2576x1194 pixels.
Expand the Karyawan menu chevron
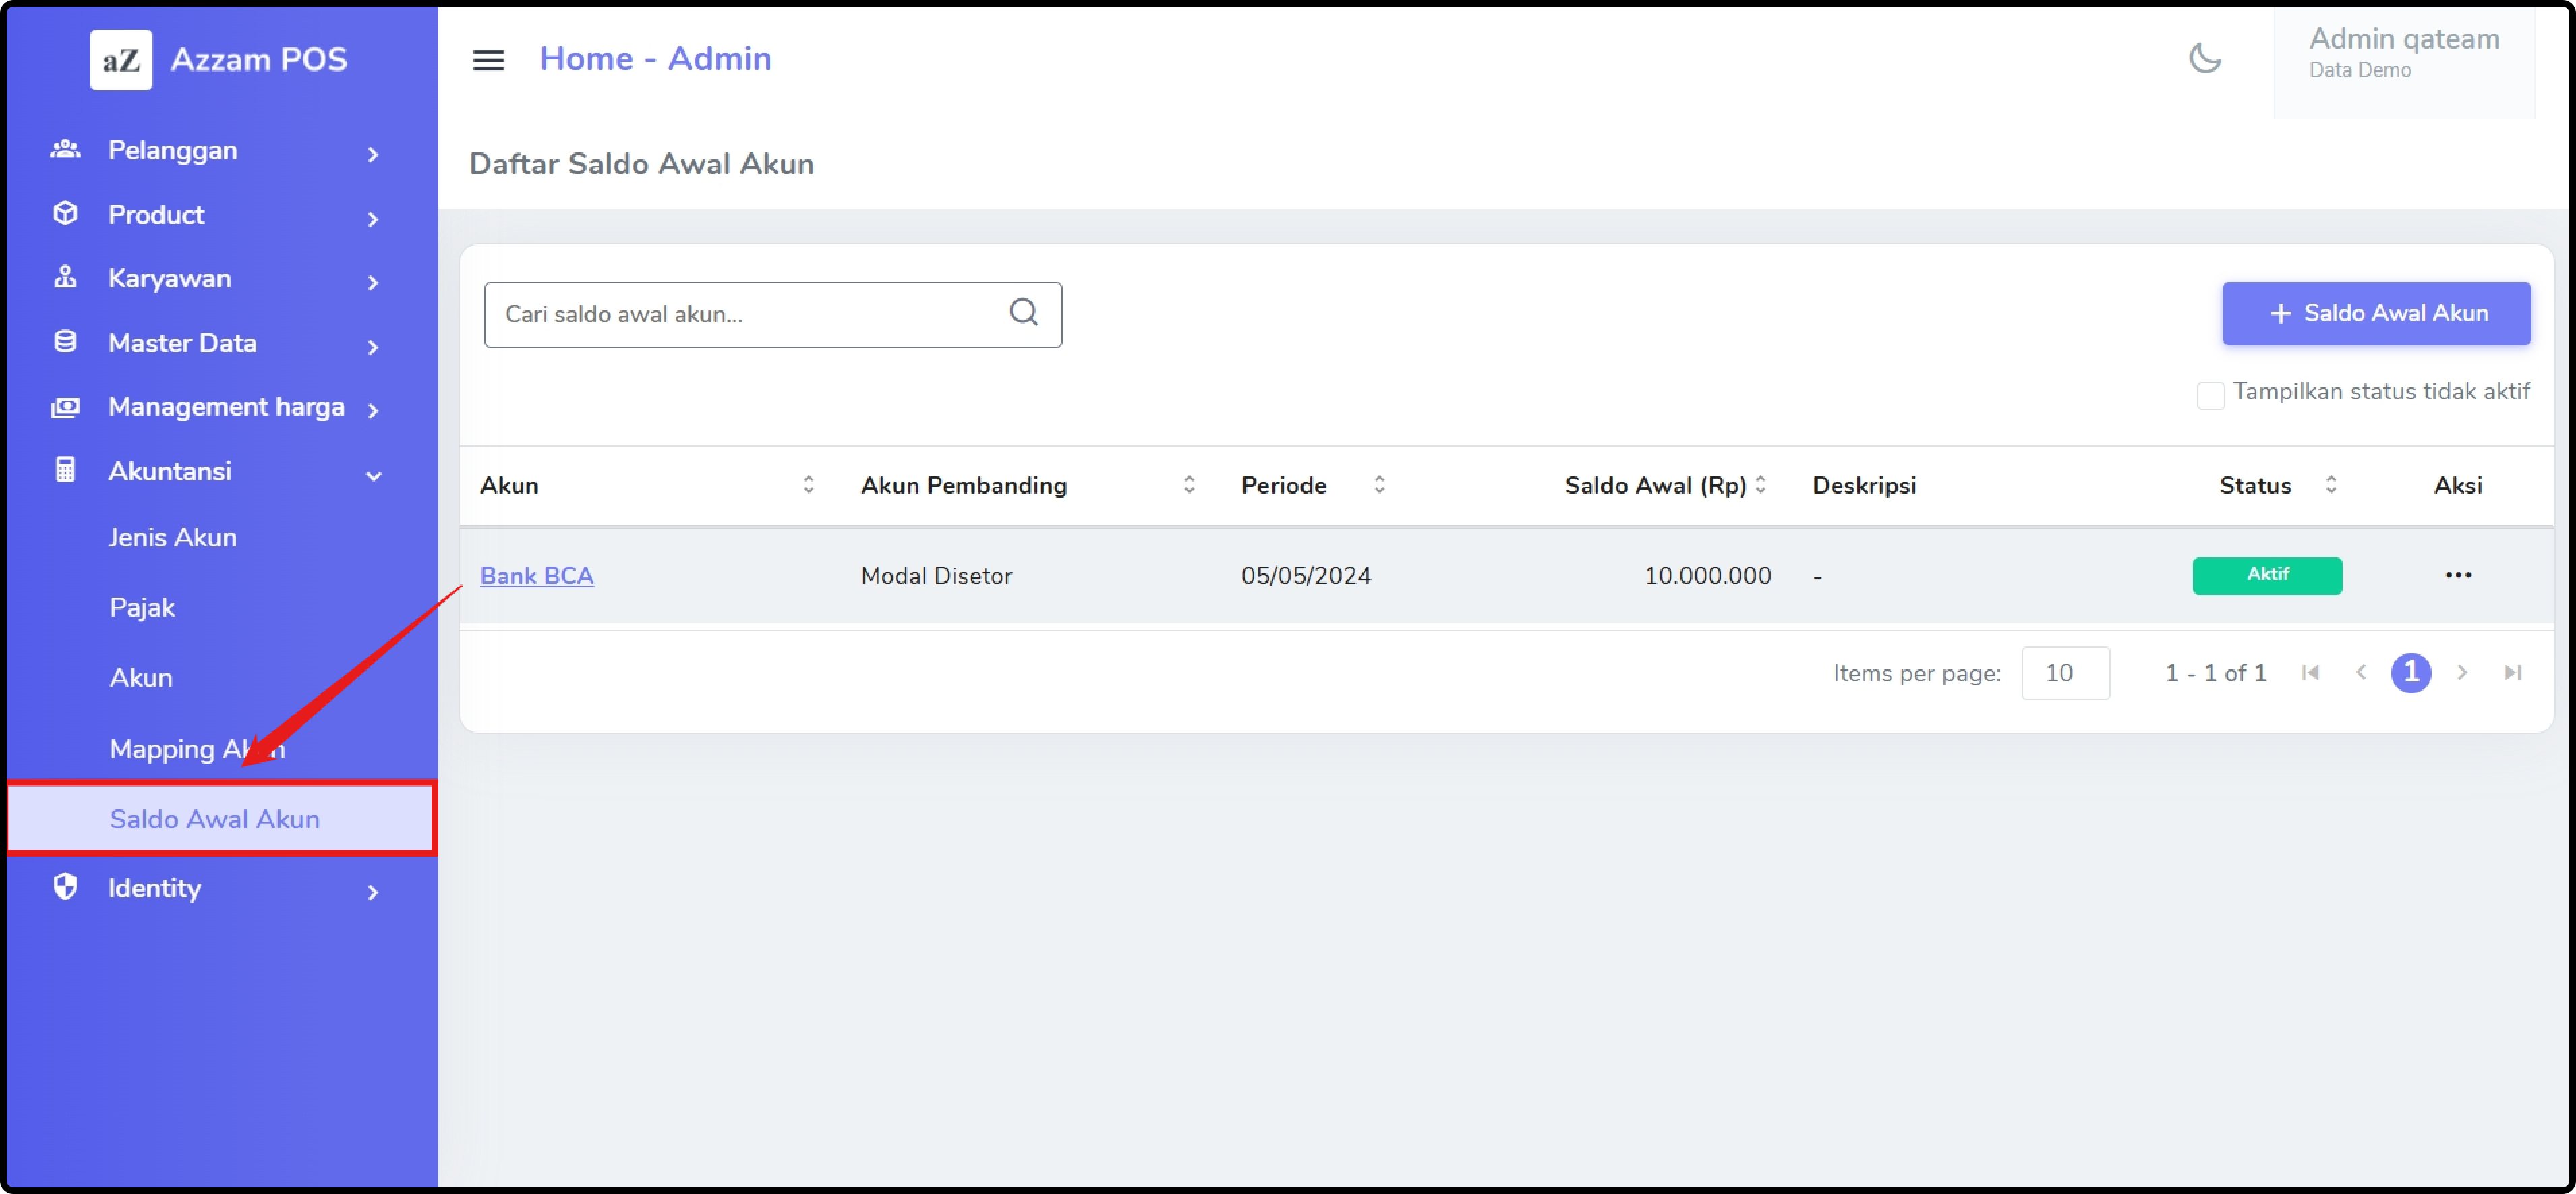click(x=373, y=283)
